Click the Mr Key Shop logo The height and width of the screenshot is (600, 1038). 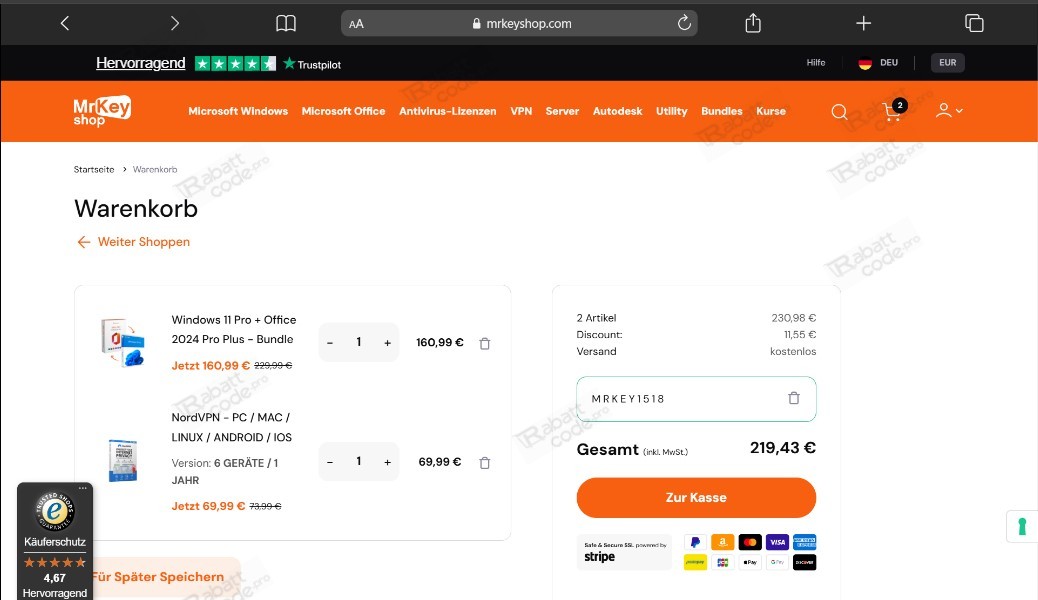point(100,111)
